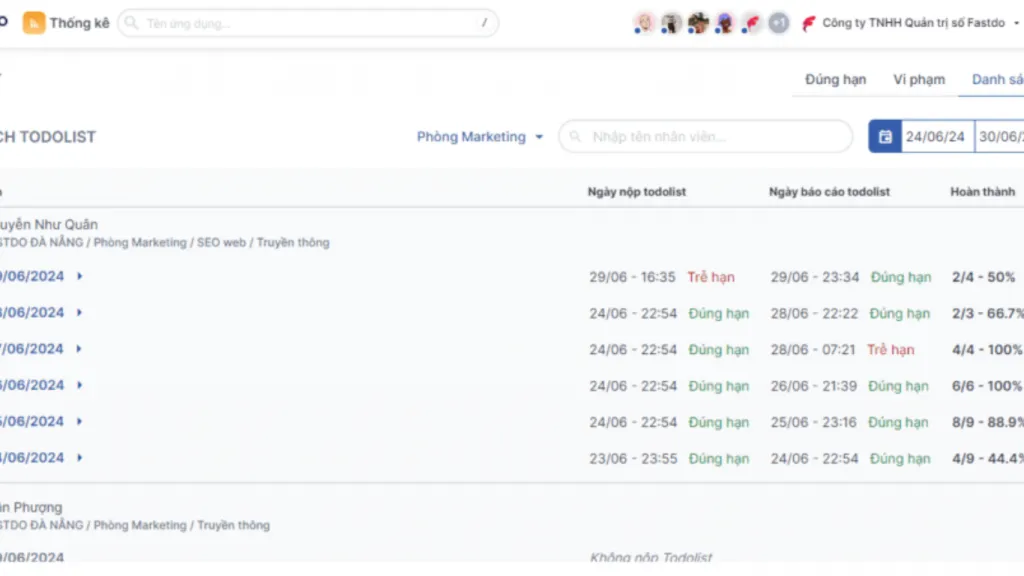1024x576 pixels.
Task: Click the red Fastdo avatar beside +1
Action: click(752, 23)
